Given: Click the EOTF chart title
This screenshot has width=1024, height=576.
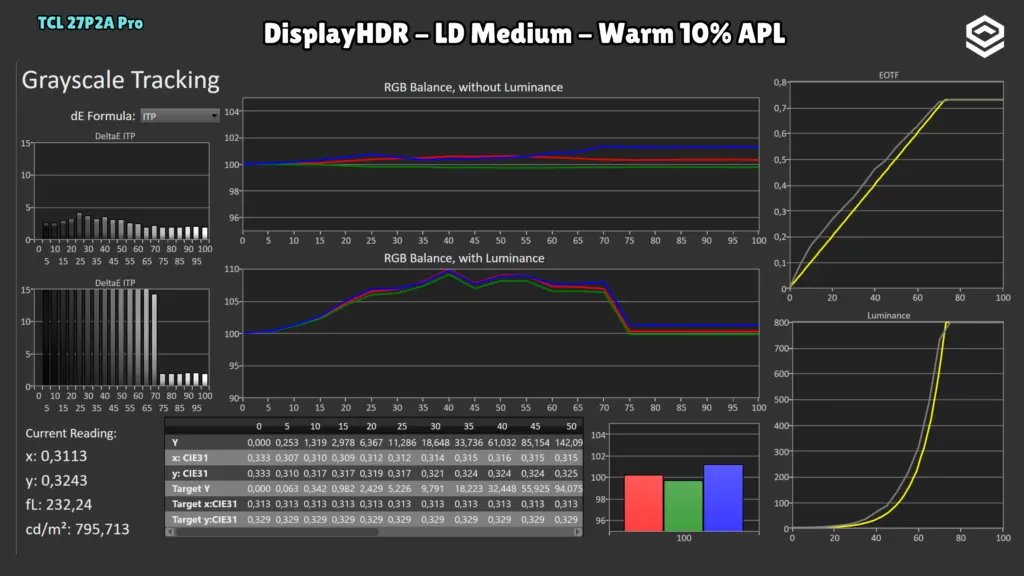Looking at the screenshot, I should (888, 75).
